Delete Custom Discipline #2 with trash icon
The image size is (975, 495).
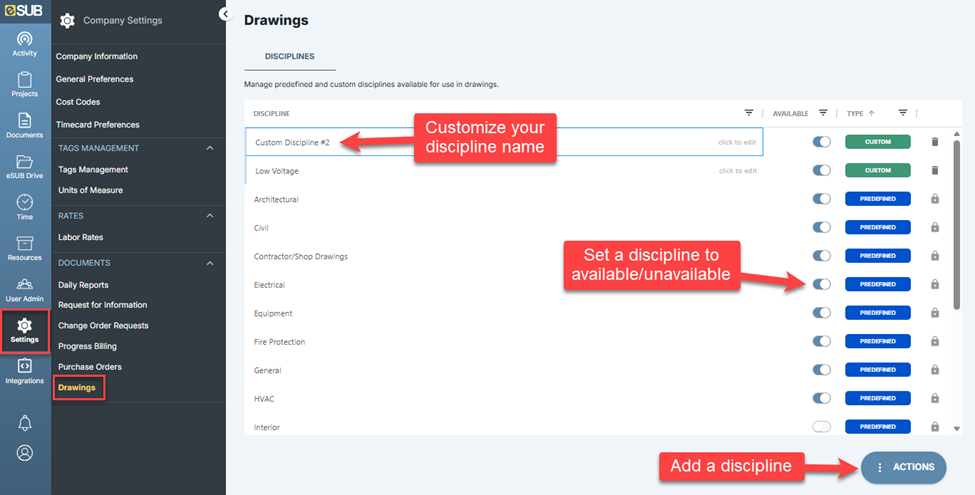[935, 142]
